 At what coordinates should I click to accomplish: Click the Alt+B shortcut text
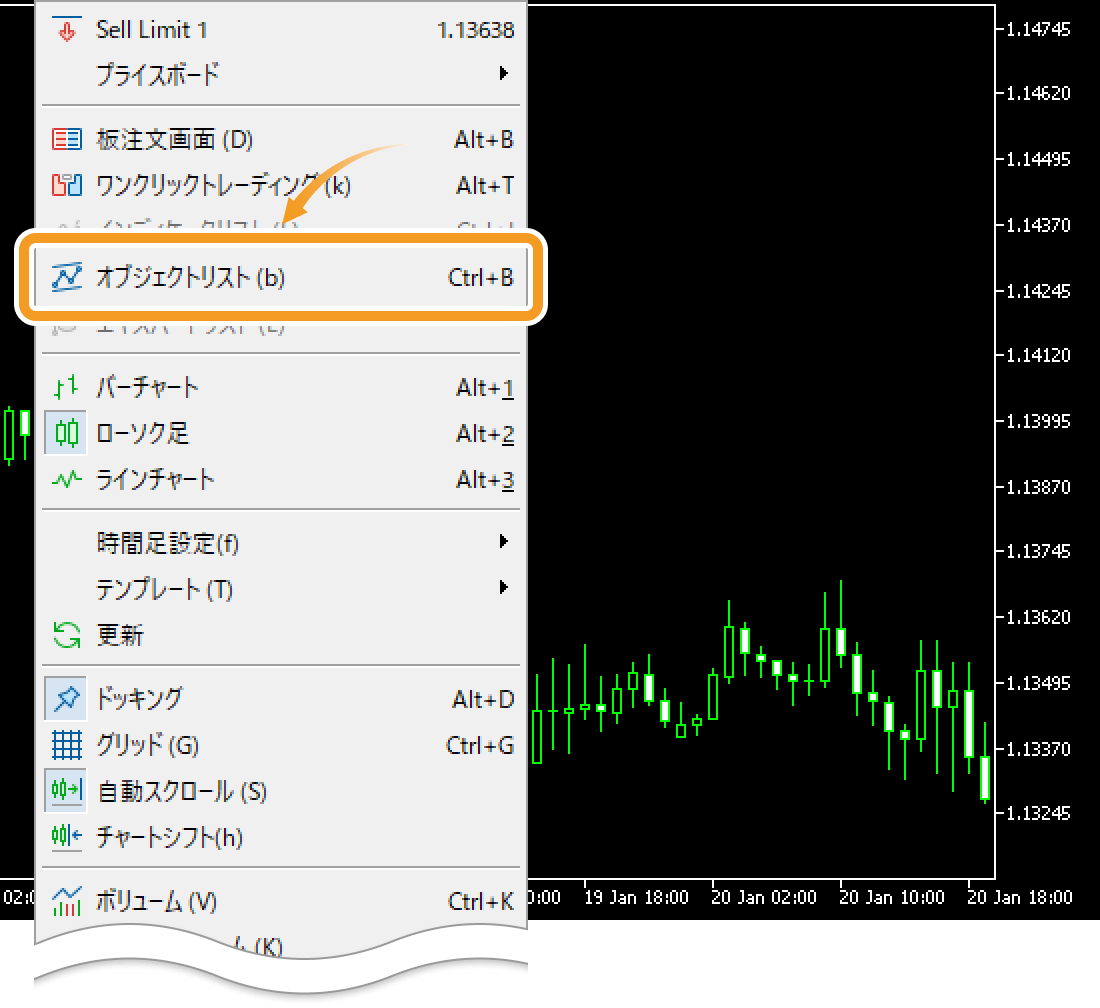click(x=483, y=140)
